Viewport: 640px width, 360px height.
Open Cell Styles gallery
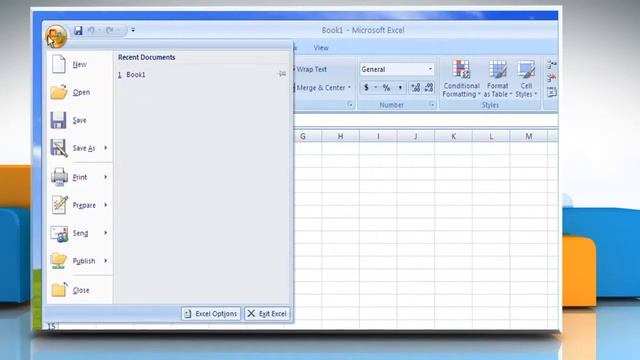(x=526, y=79)
